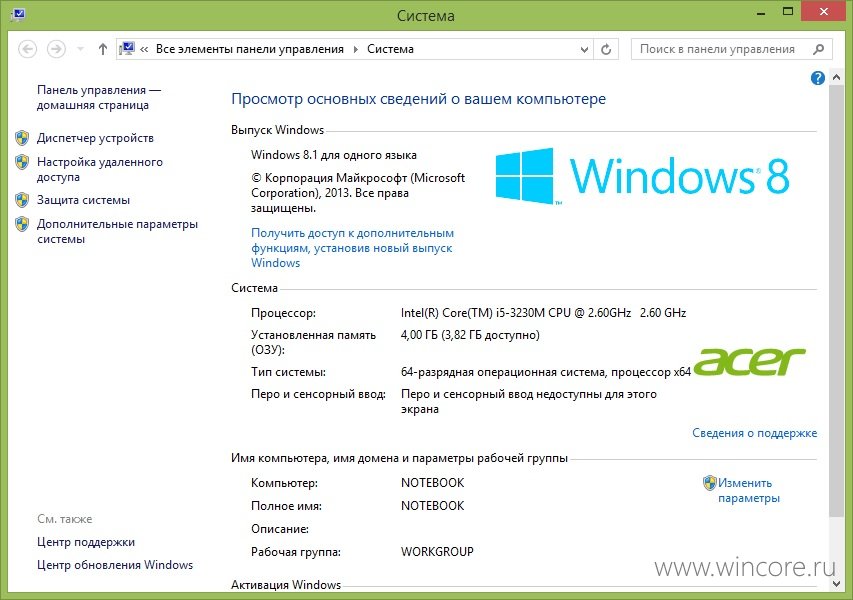Click the search magnifier icon

click(819, 49)
